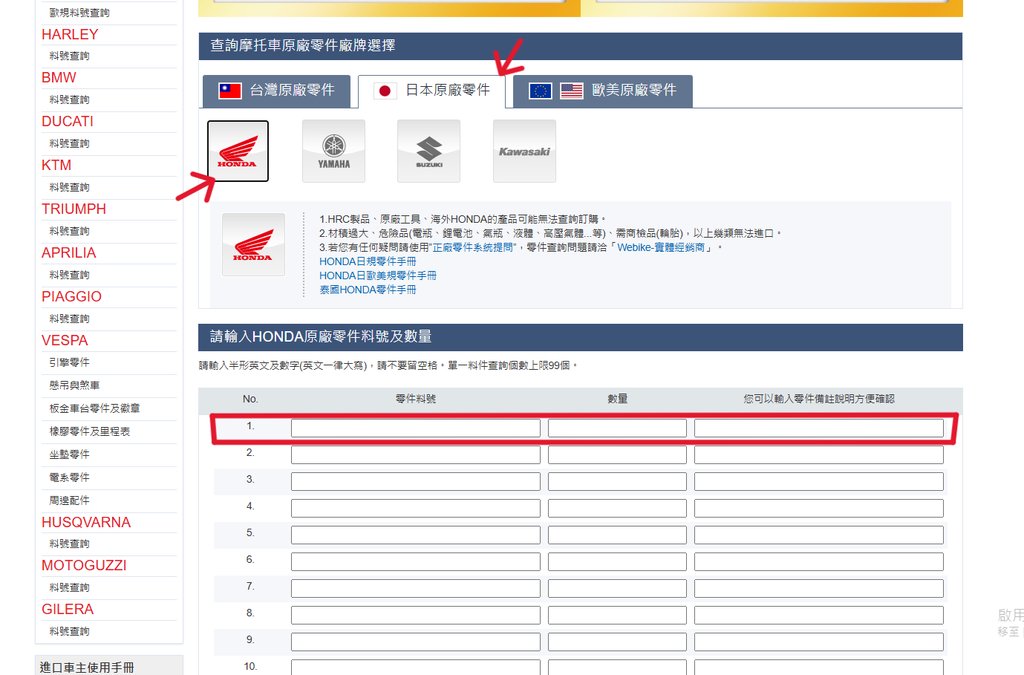Open HUSQVARNA in the sidebar
1024x675 pixels.
click(x=86, y=522)
